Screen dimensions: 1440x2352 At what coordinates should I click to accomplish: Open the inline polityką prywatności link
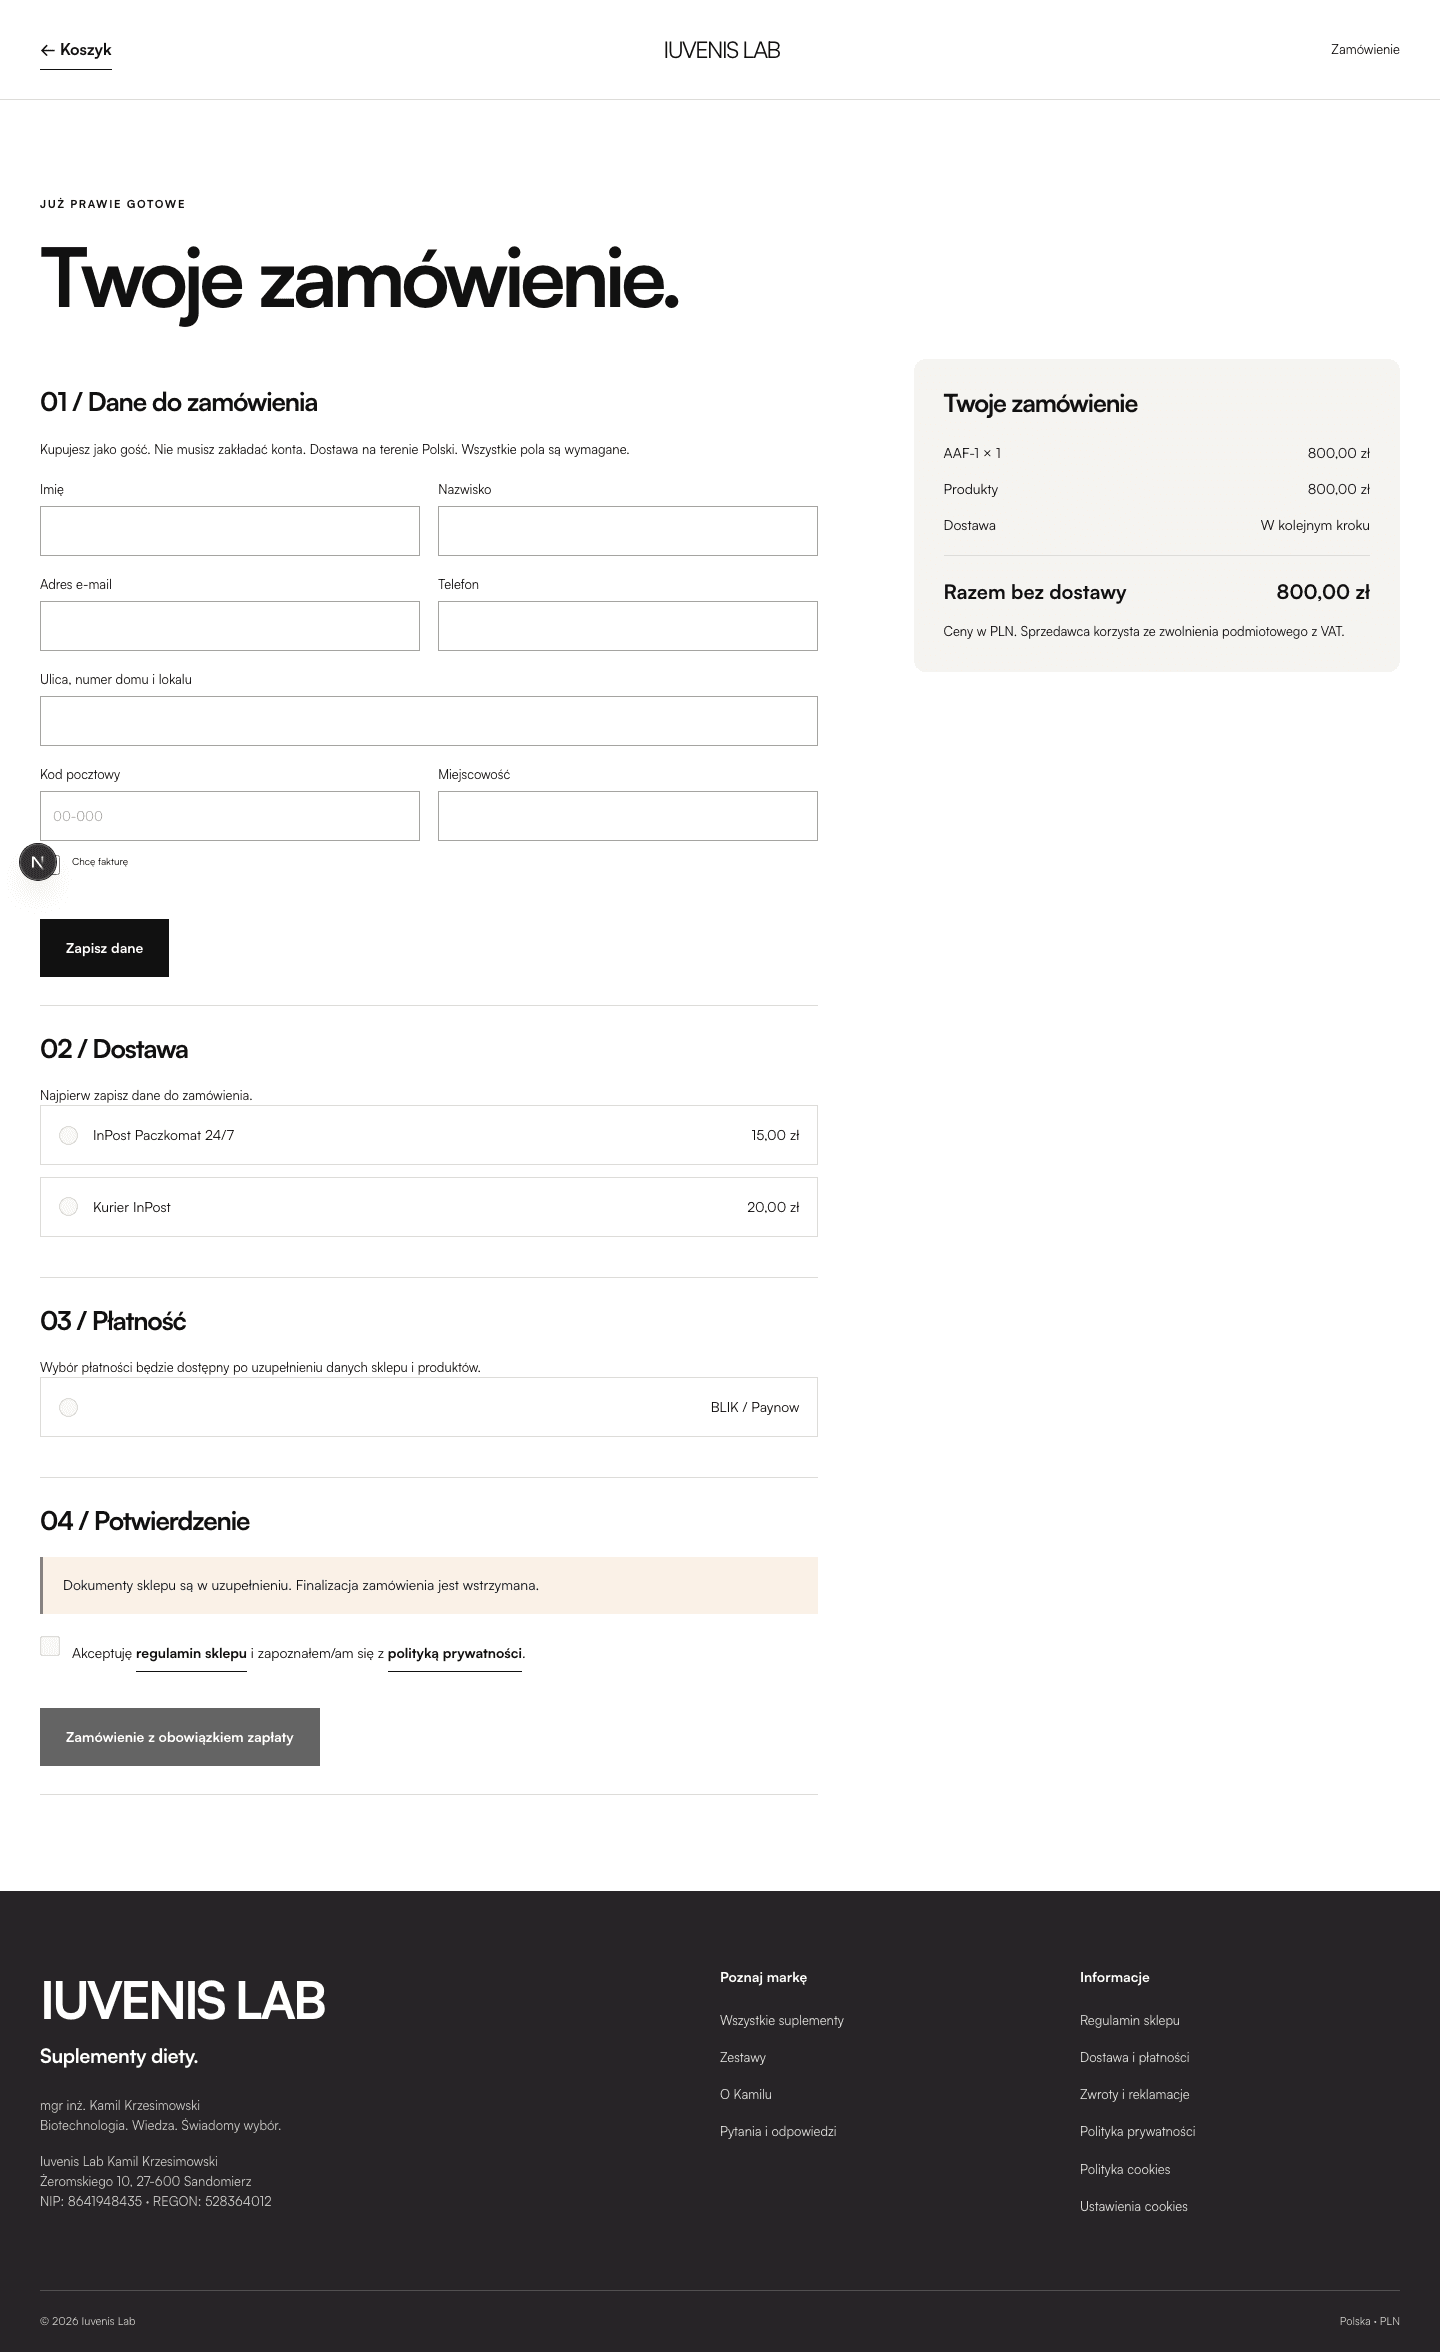455,1654
